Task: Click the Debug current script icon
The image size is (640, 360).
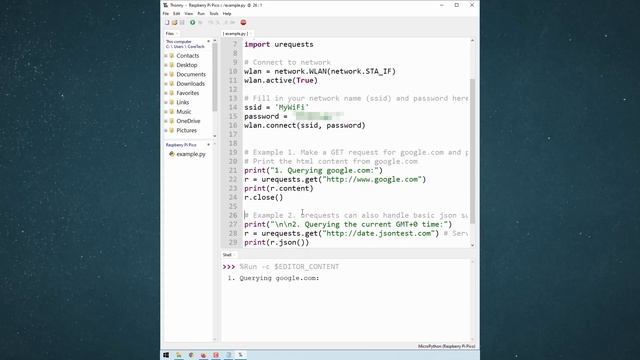Action: point(200,22)
